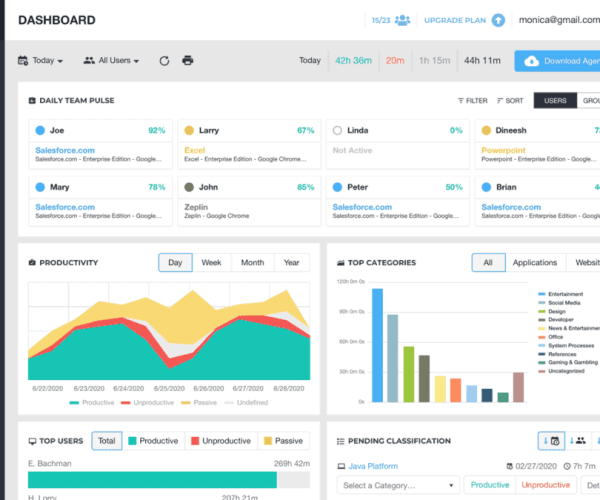The height and width of the screenshot is (500, 600).
Task: Click the users count icon showing 15/23
Action: (x=402, y=20)
